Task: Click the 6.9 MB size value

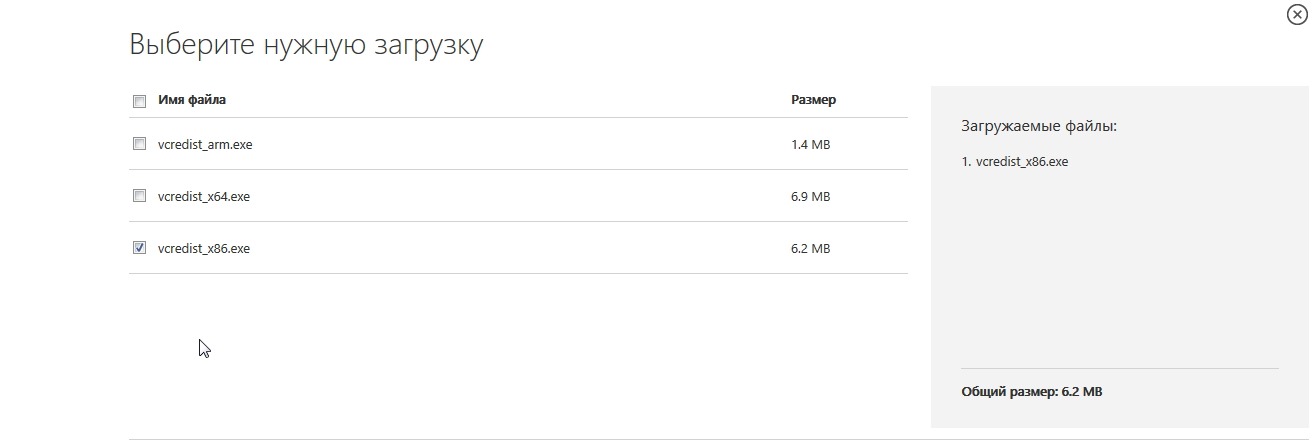Action: coord(810,196)
